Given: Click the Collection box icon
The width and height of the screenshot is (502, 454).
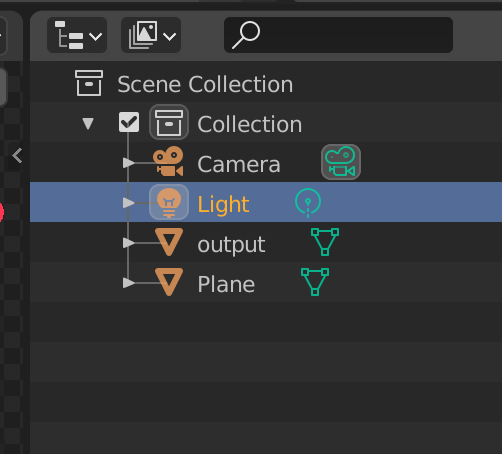Looking at the screenshot, I should click(x=169, y=122).
